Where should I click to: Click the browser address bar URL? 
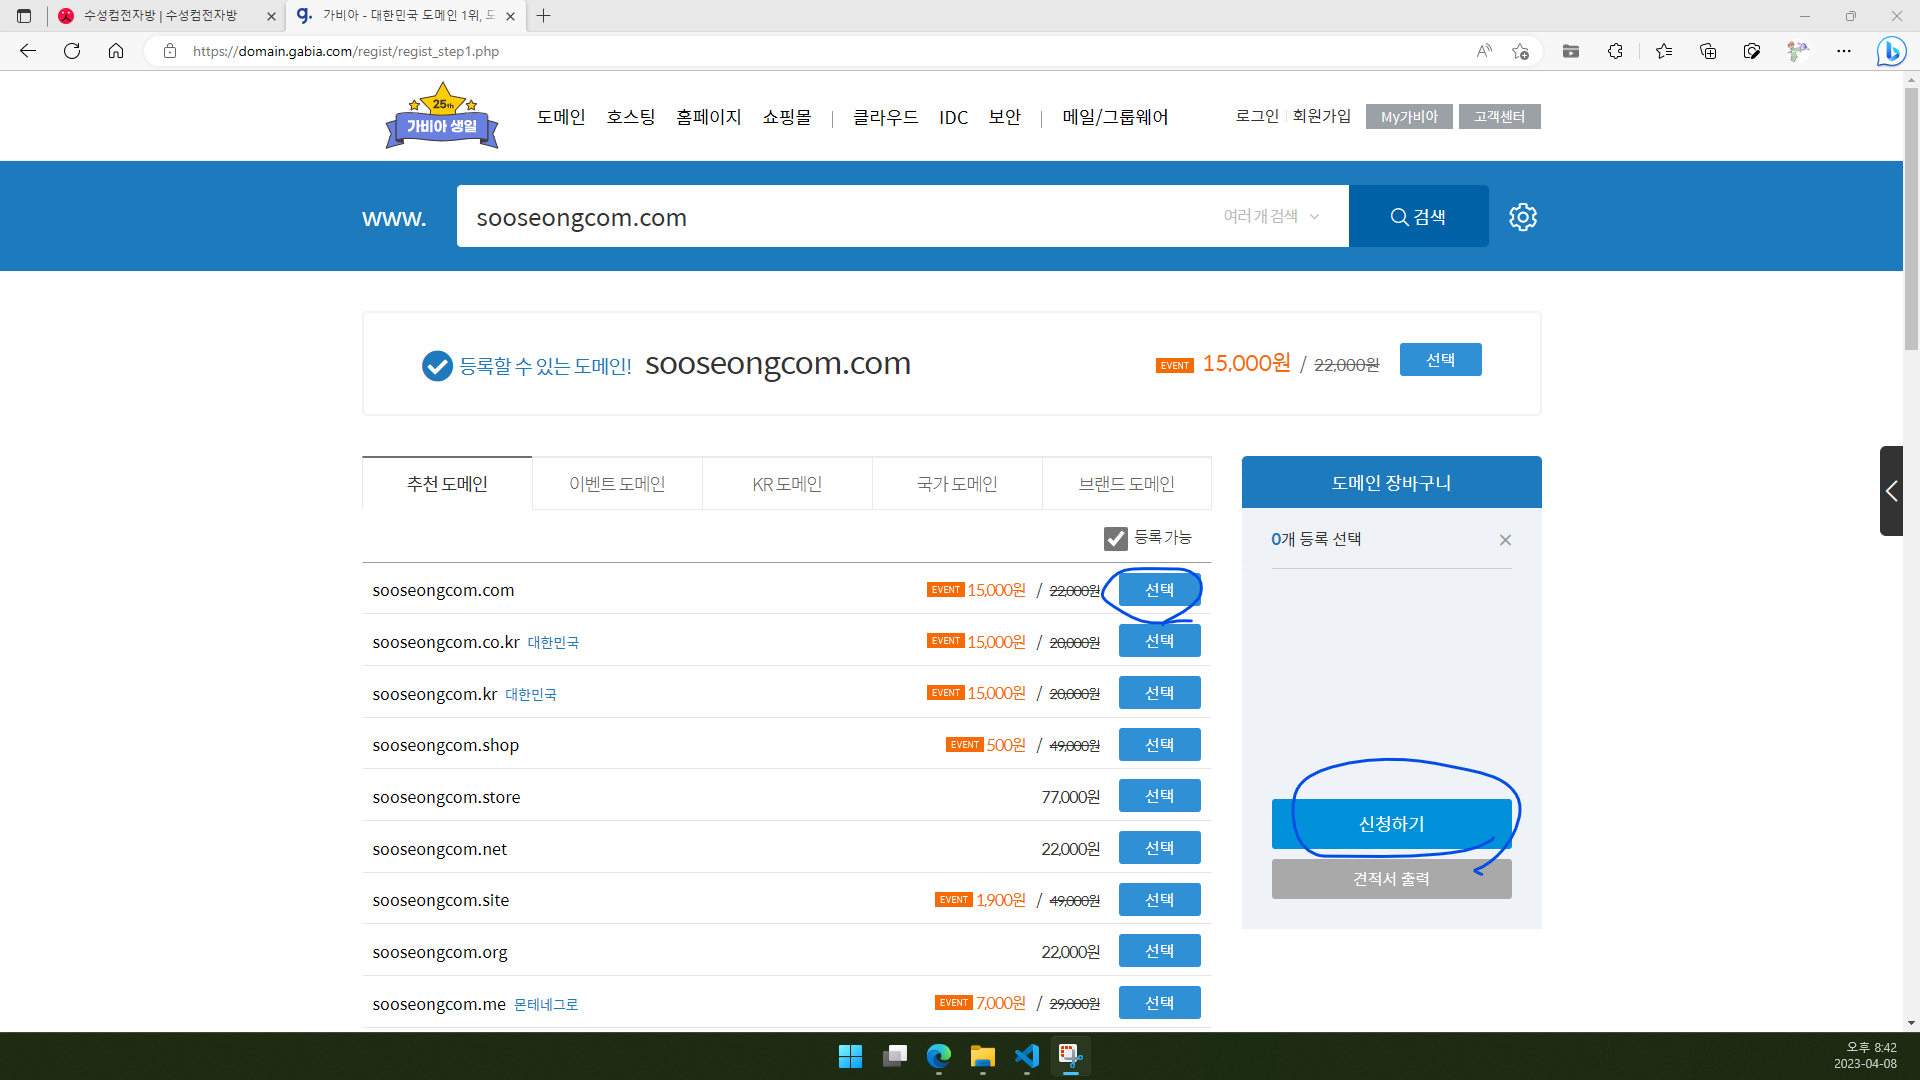pyautogui.click(x=346, y=51)
